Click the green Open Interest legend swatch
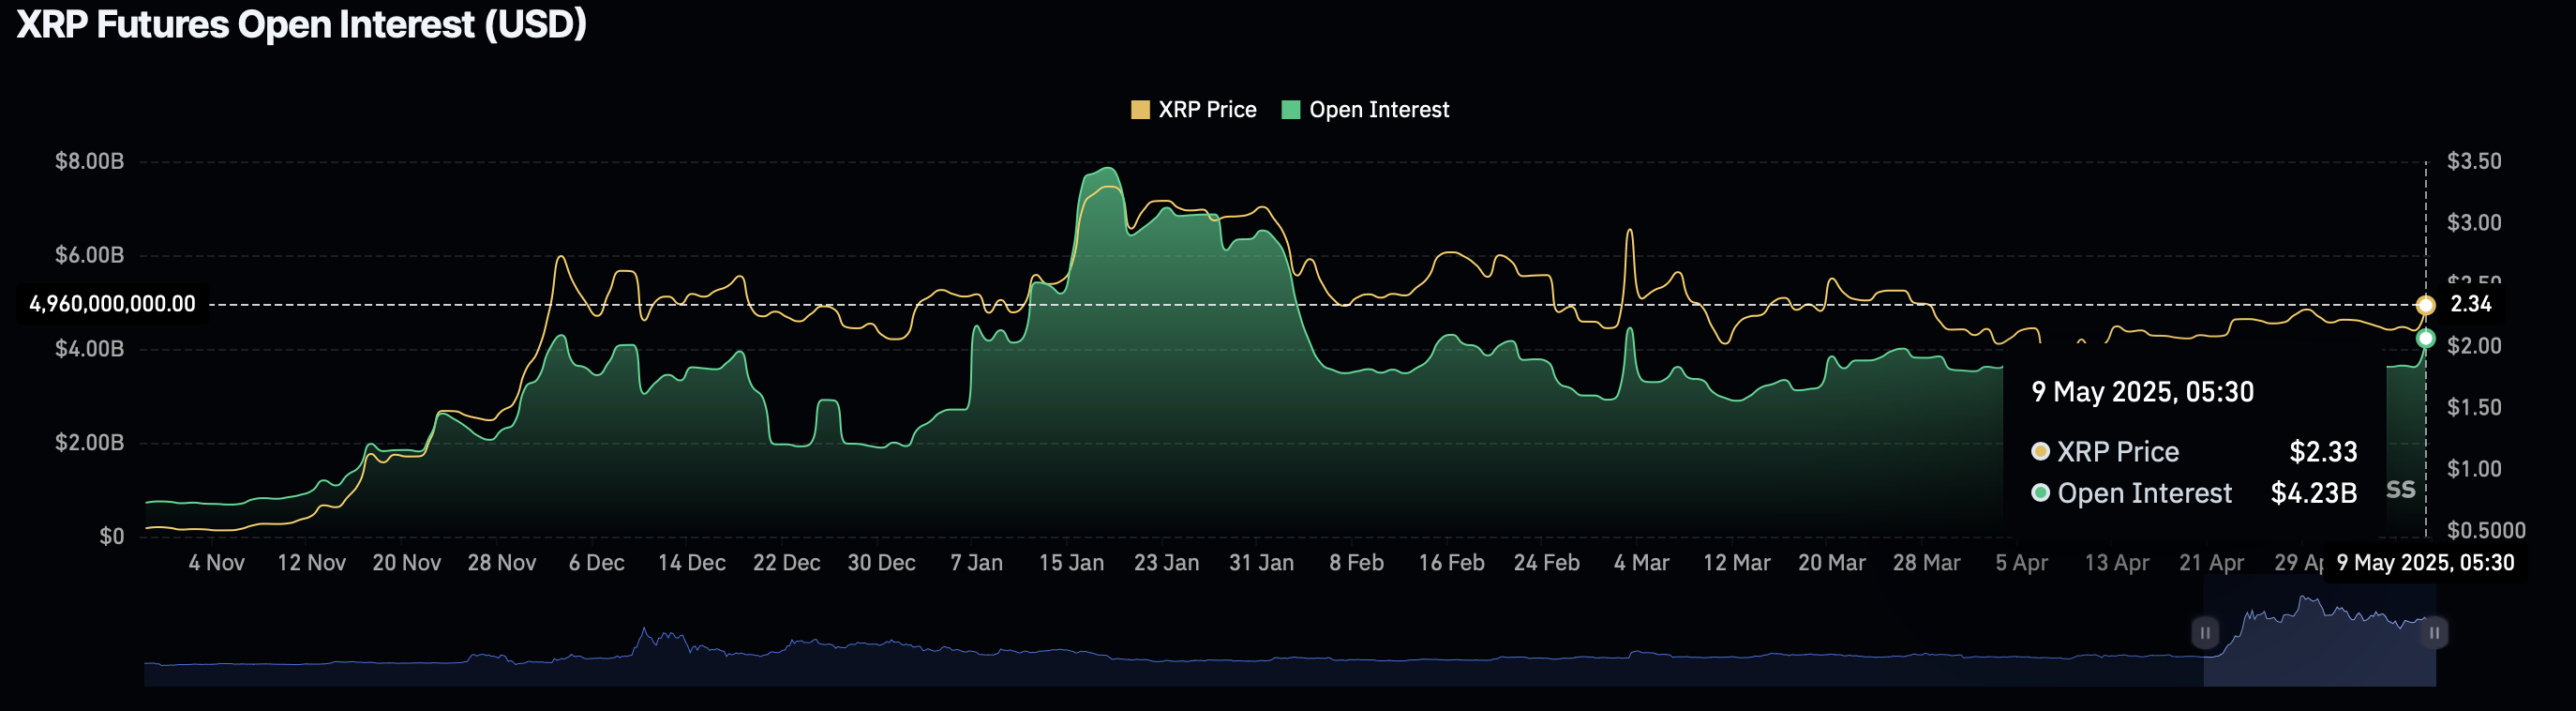Viewport: 2576px width, 711px height. tap(1291, 110)
